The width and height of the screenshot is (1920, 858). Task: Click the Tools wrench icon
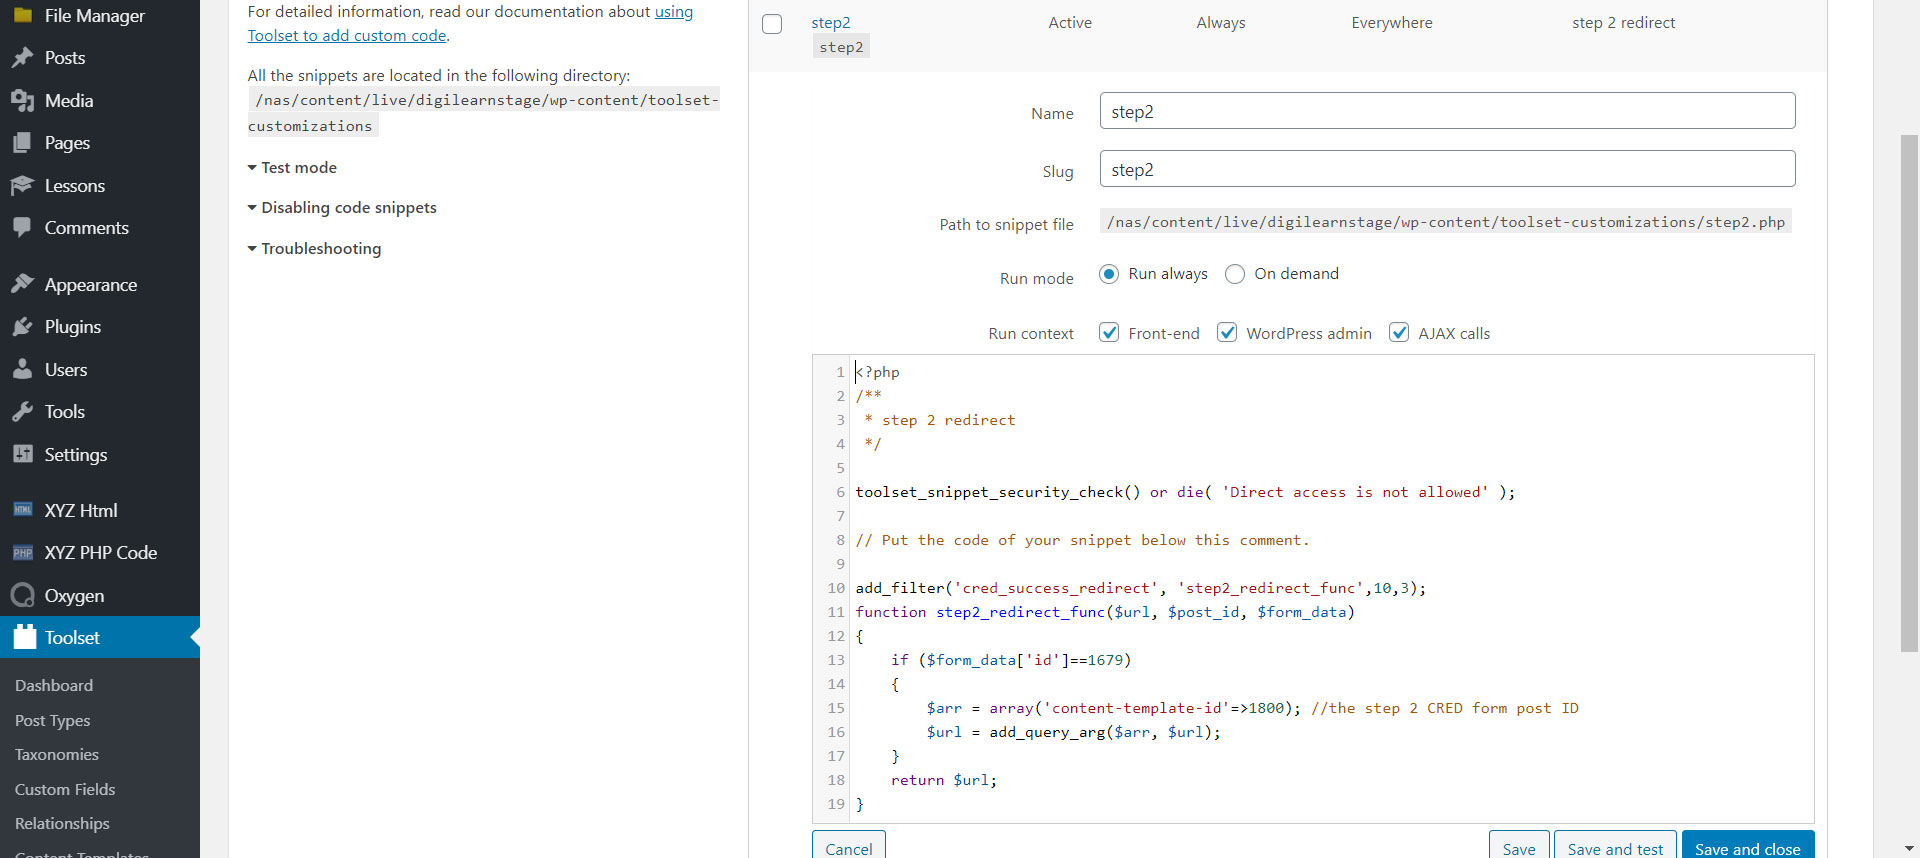[23, 412]
